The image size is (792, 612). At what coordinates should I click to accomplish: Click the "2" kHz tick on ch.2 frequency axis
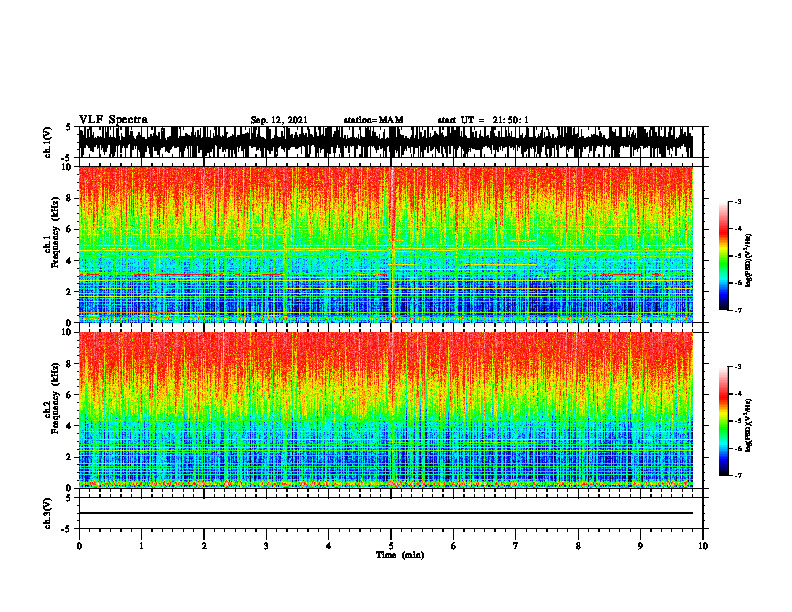coord(70,457)
